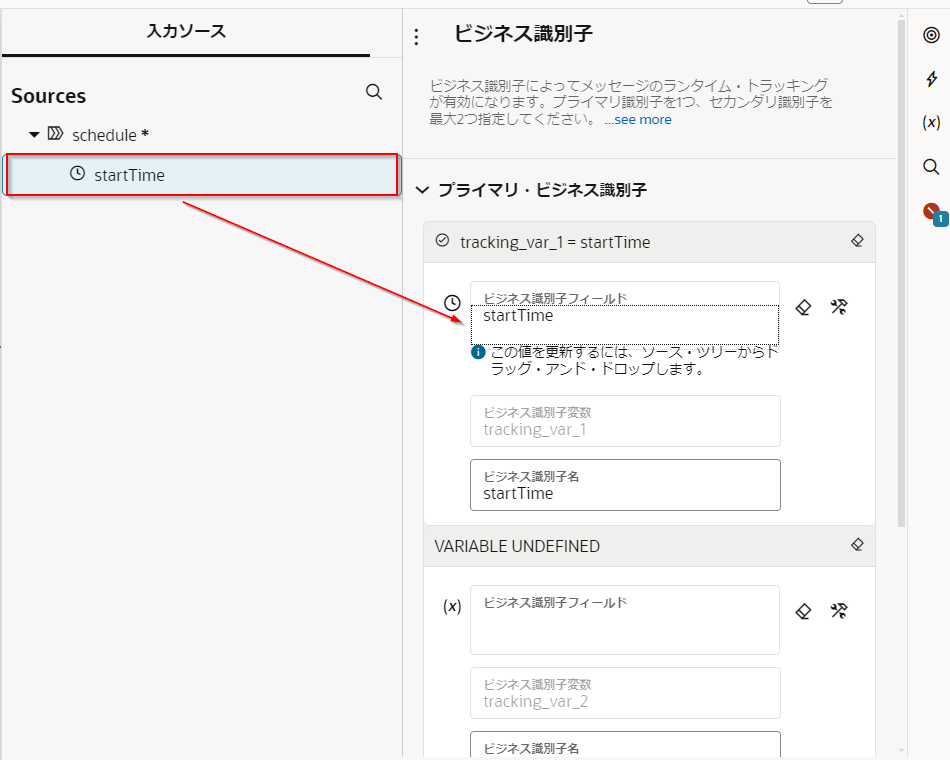Open tools icon beside second identifier field
The height and width of the screenshot is (760, 950).
(839, 611)
